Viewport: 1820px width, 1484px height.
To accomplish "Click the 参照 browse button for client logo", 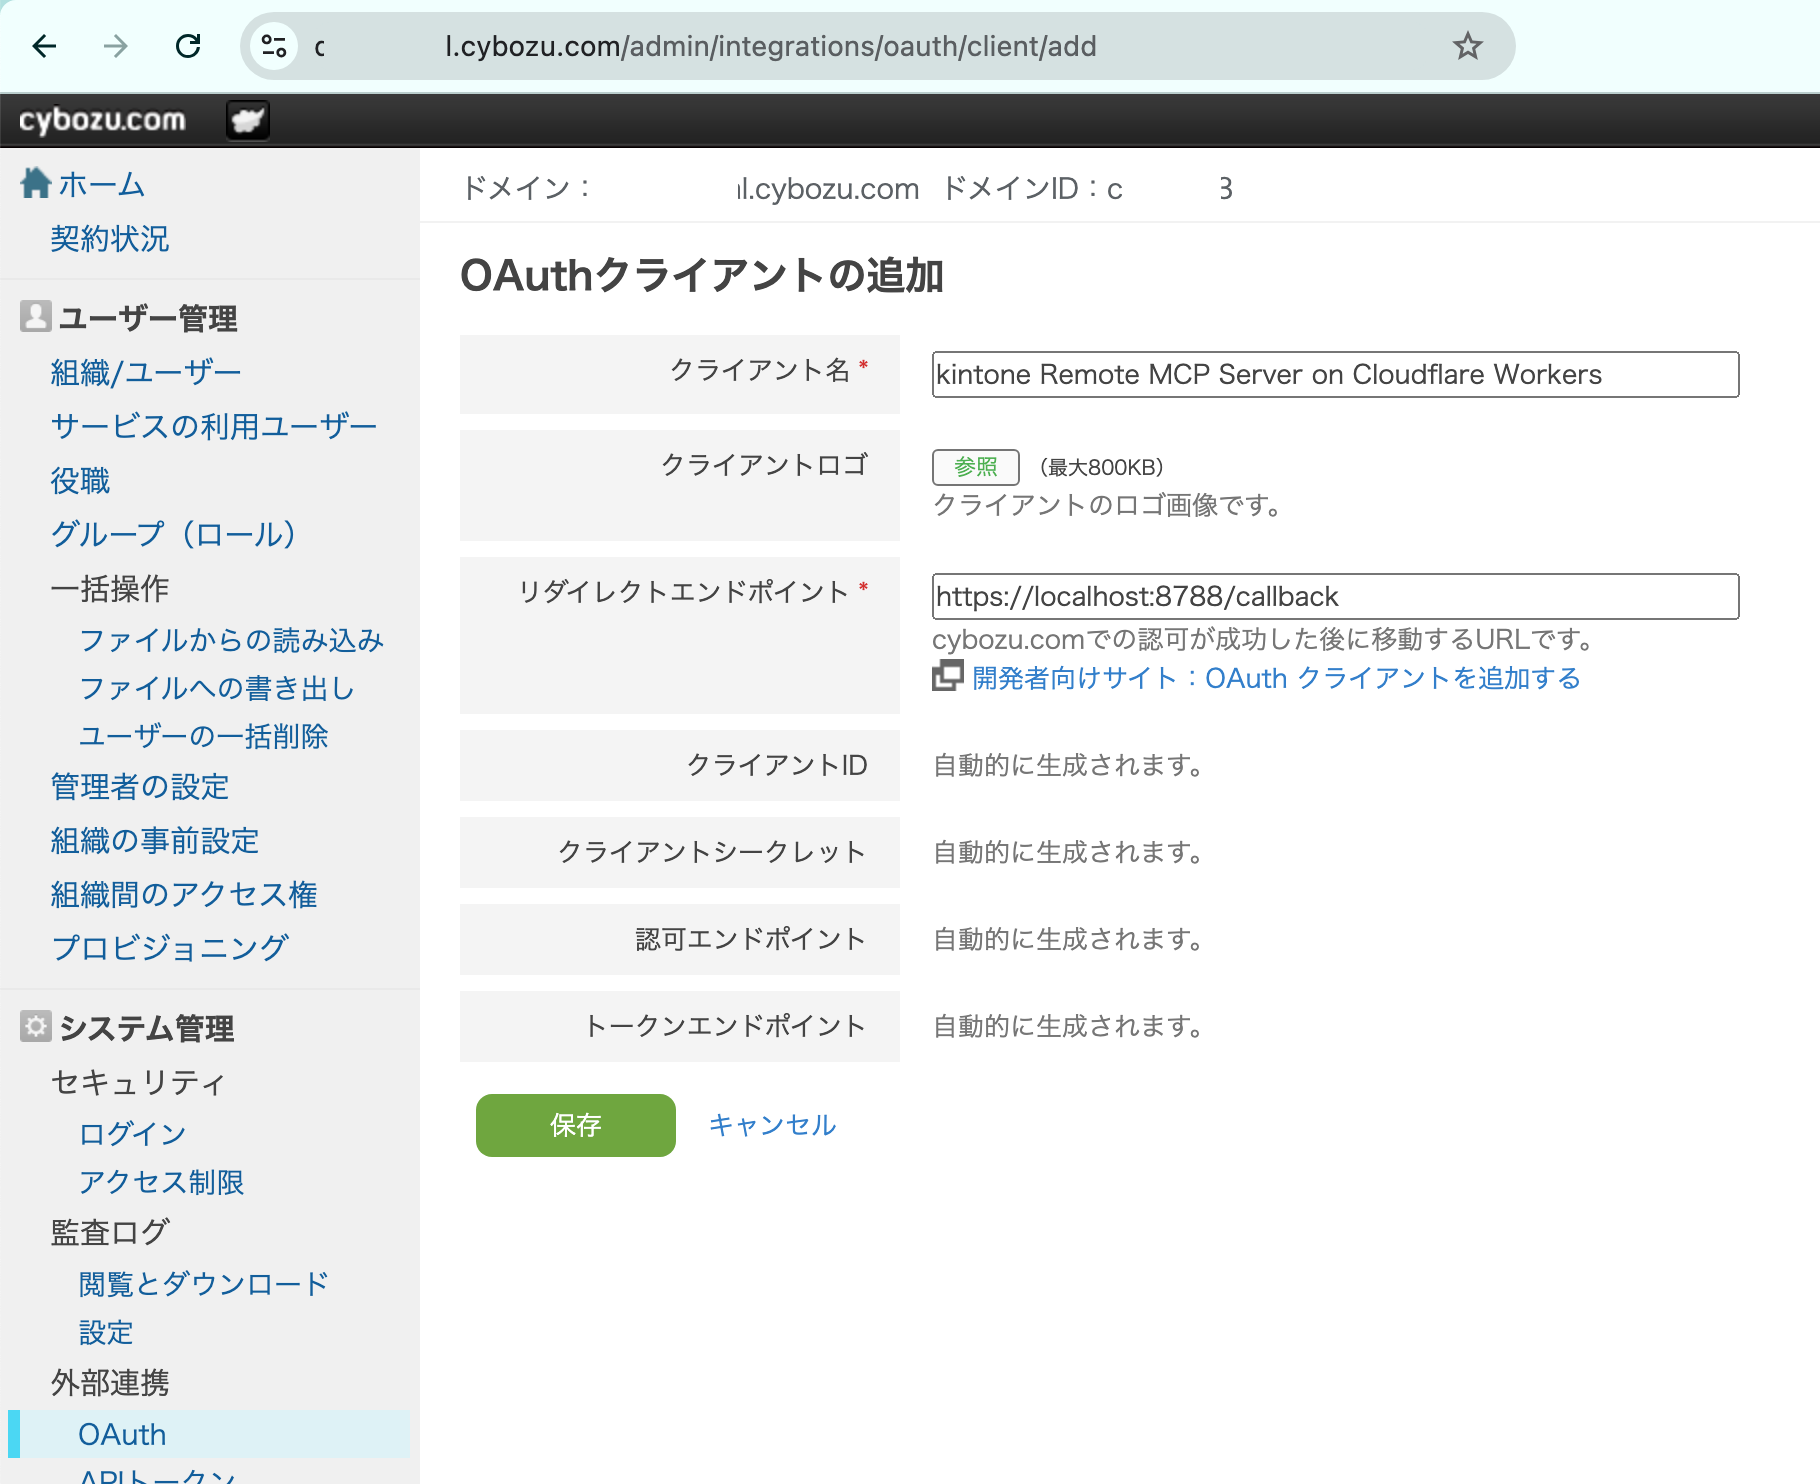I will [974, 466].
